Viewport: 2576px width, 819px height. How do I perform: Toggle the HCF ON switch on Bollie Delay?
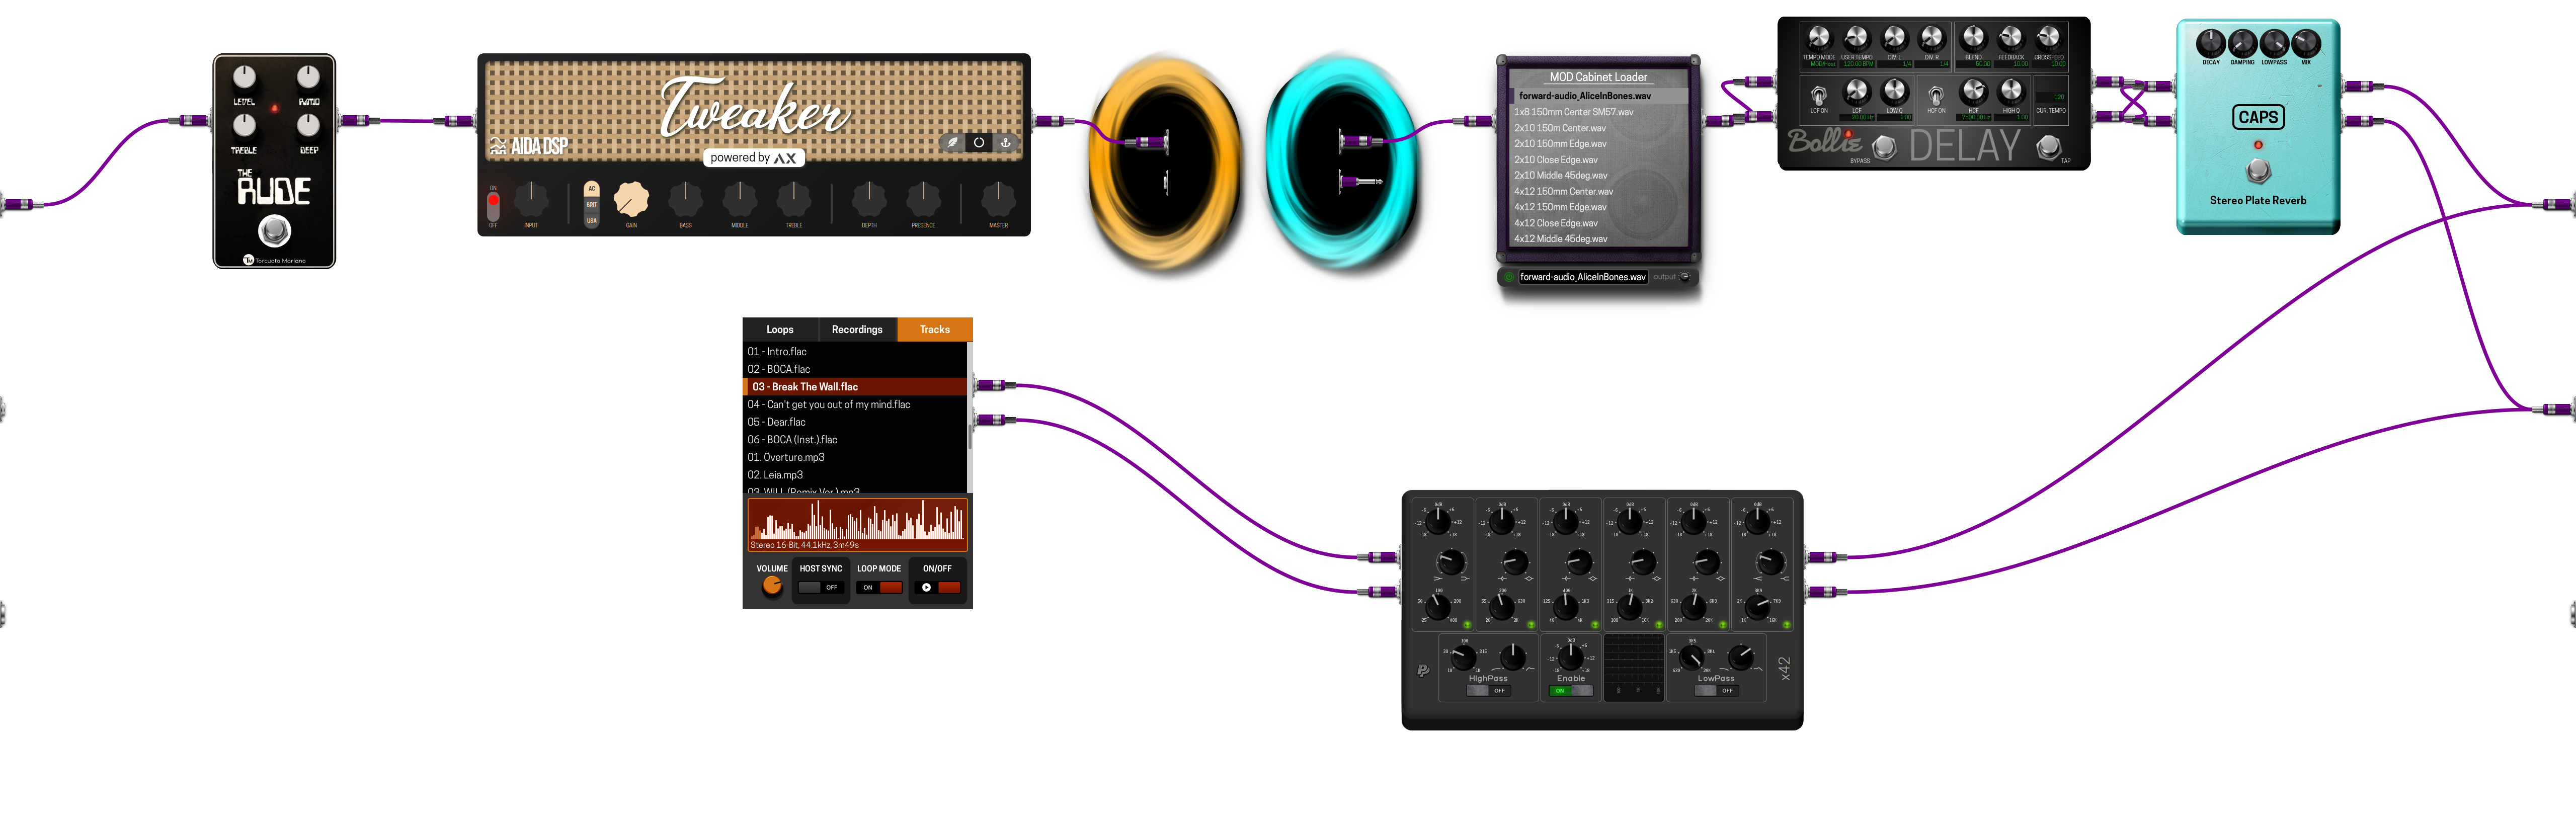point(1935,96)
